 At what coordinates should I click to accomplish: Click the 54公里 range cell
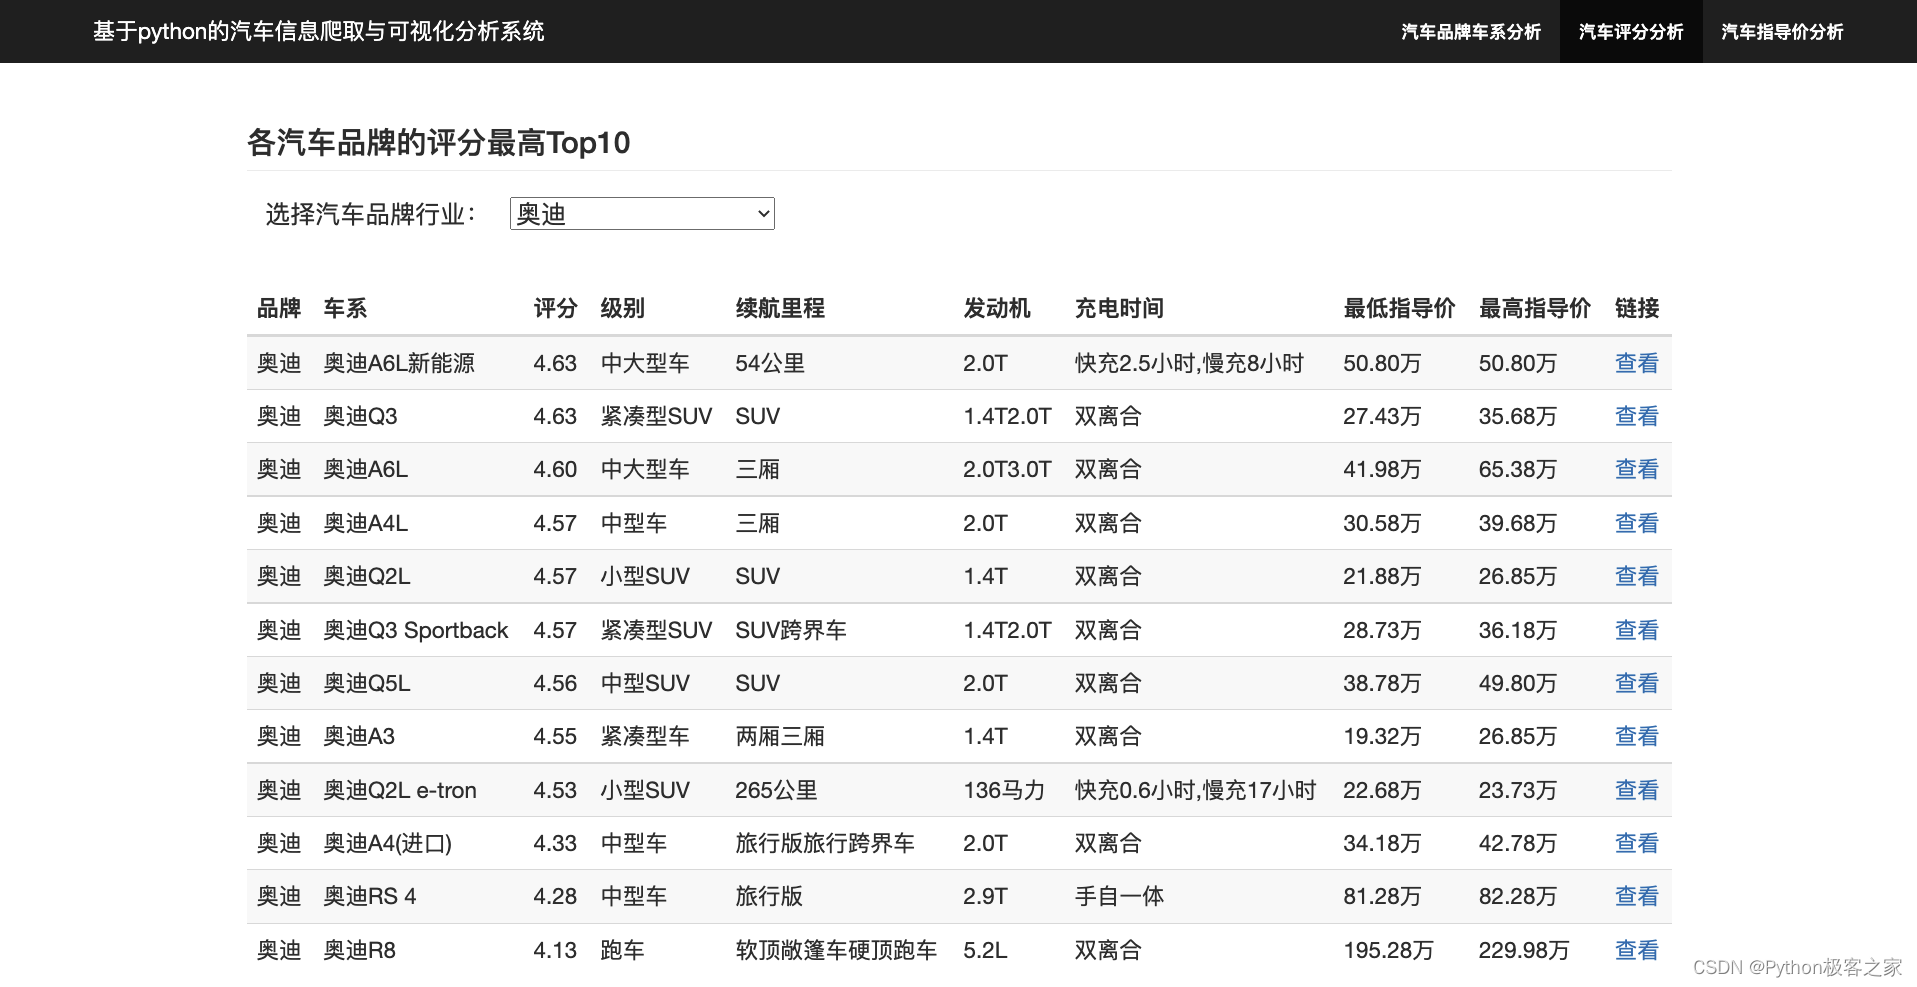coord(770,363)
